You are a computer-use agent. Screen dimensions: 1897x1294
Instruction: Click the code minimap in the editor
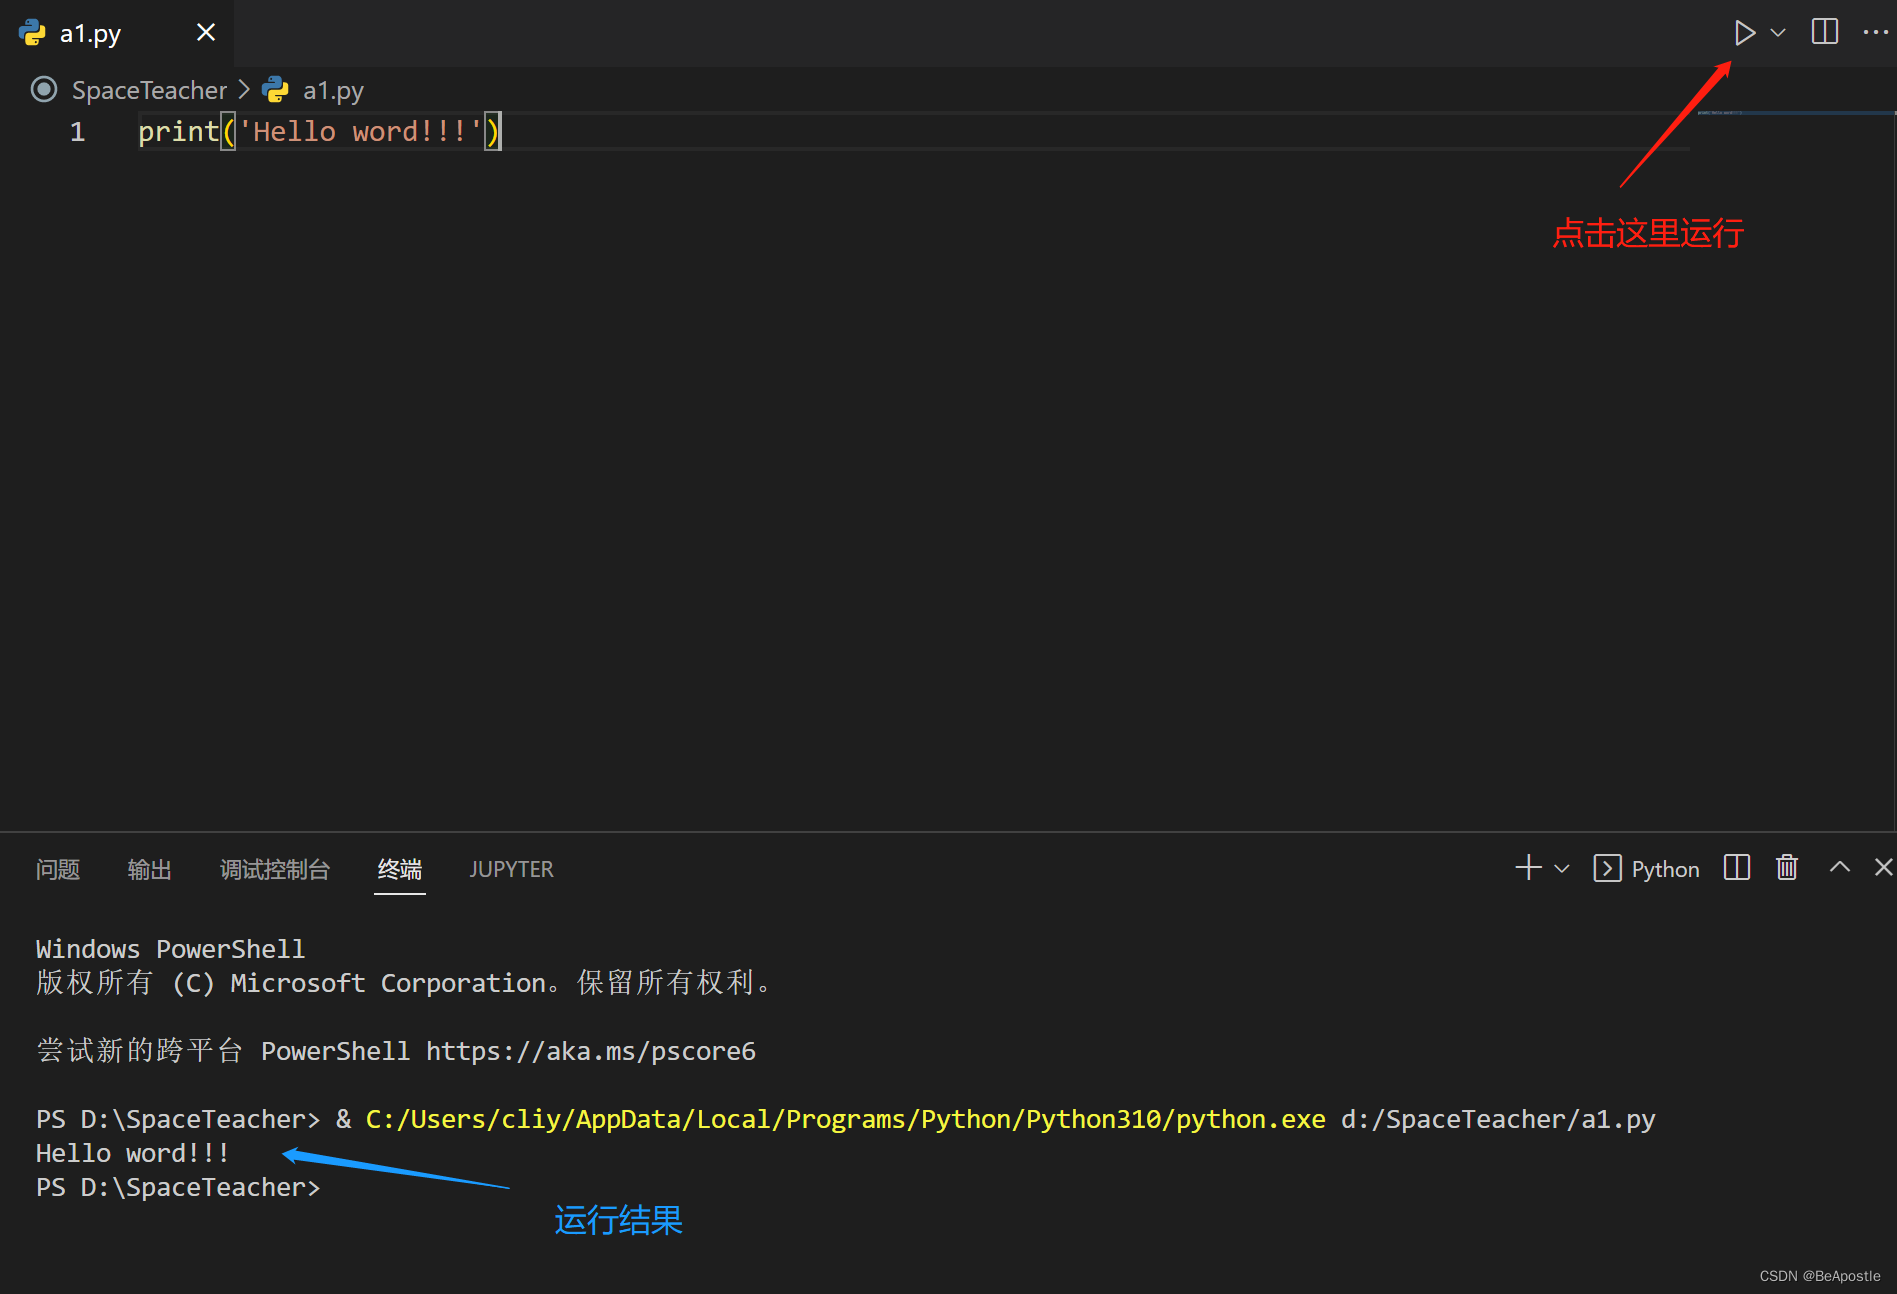pyautogui.click(x=1795, y=113)
